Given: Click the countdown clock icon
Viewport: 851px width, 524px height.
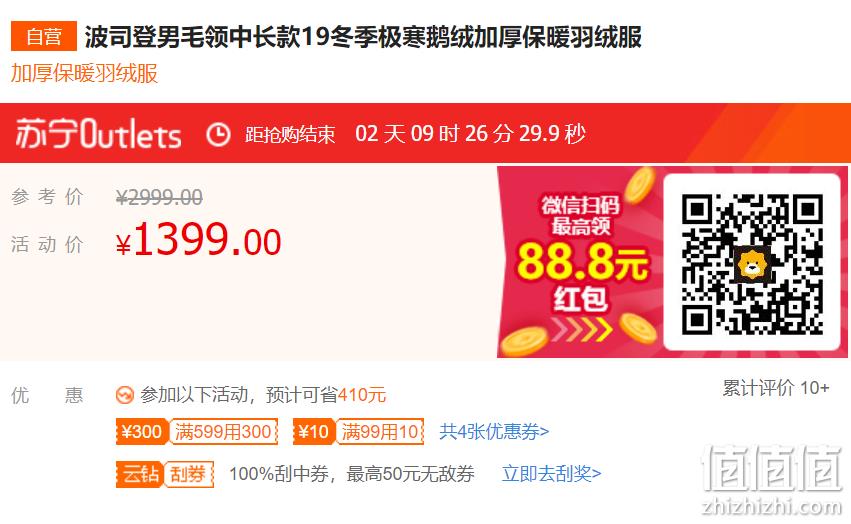Looking at the screenshot, I should click(218, 134).
